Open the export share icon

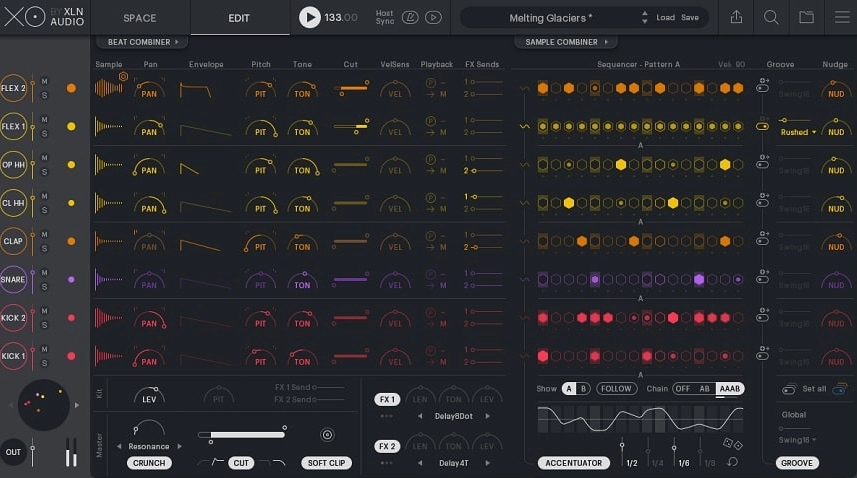click(736, 17)
